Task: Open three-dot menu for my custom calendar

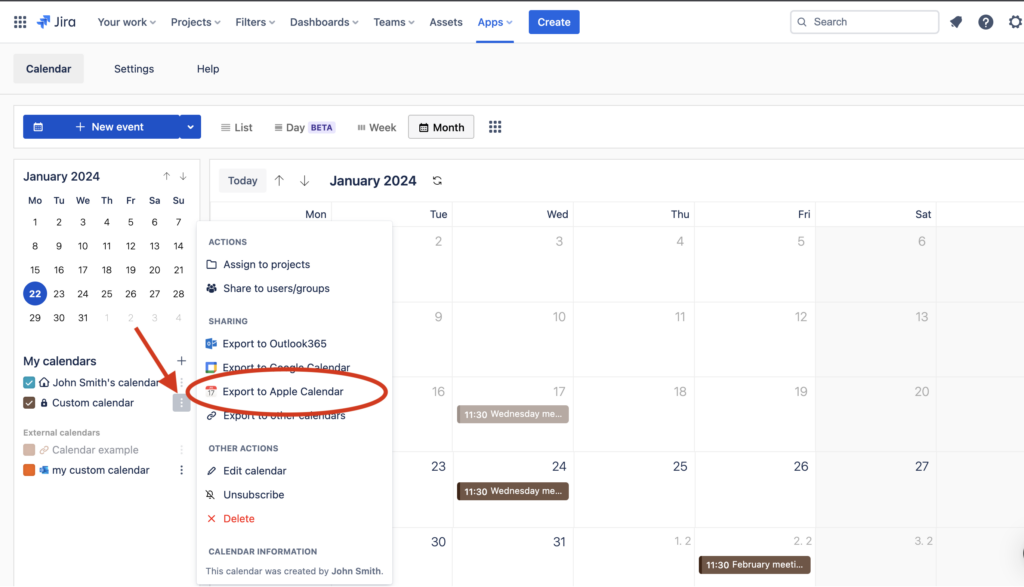Action: point(181,470)
